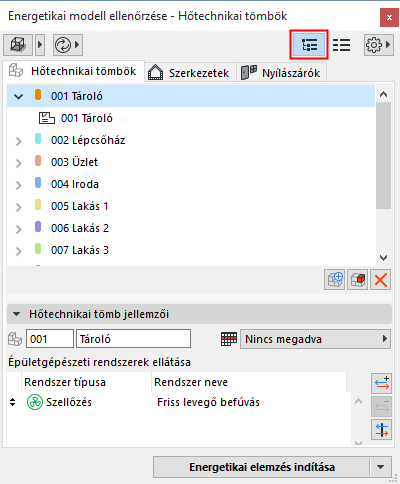400x484 pixels.
Task: Click add new thermal block icon
Action: tap(335, 280)
